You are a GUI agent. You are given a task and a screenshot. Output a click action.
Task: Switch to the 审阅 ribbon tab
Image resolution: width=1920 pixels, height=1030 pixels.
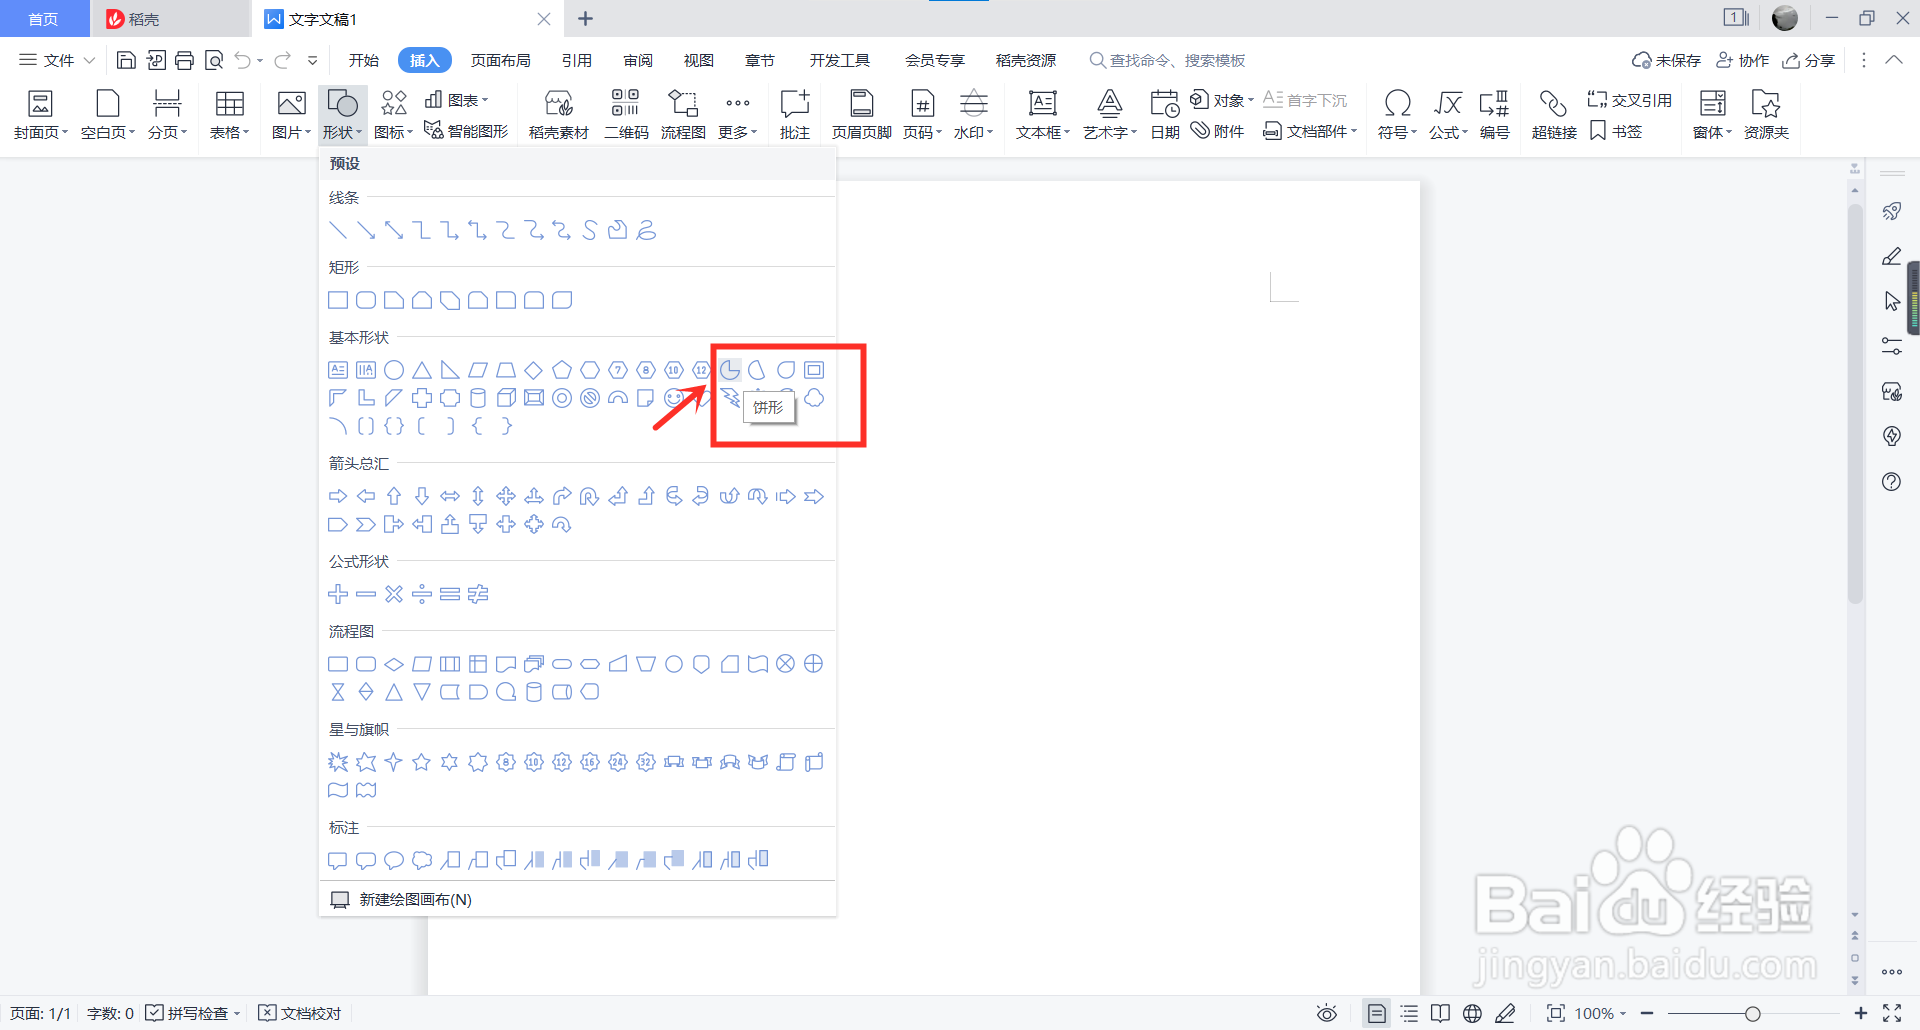pyautogui.click(x=638, y=60)
